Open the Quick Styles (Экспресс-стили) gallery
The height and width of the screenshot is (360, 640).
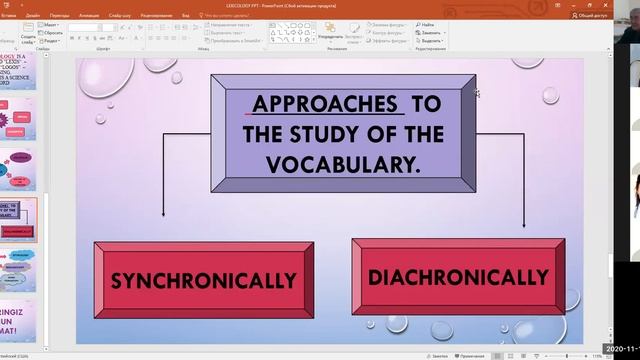tap(354, 33)
